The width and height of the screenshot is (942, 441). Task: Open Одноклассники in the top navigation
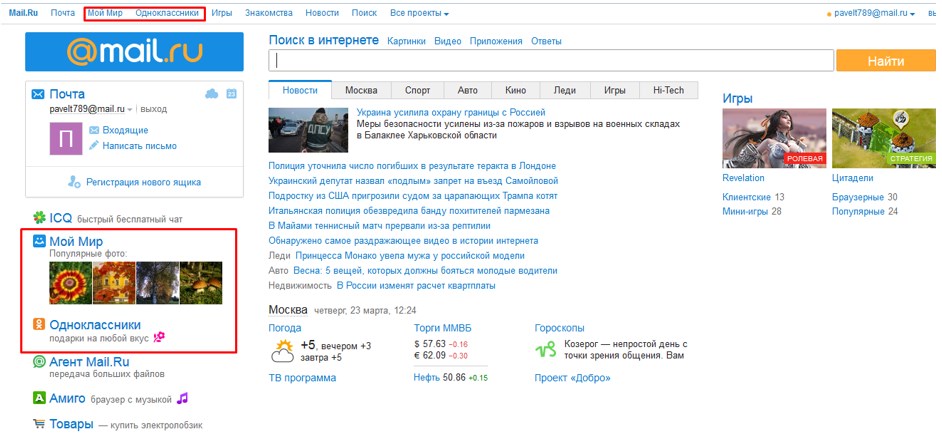point(167,13)
